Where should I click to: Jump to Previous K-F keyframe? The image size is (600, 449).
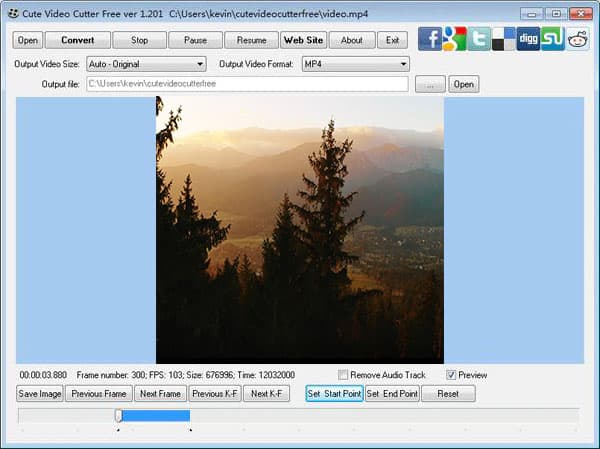(214, 394)
